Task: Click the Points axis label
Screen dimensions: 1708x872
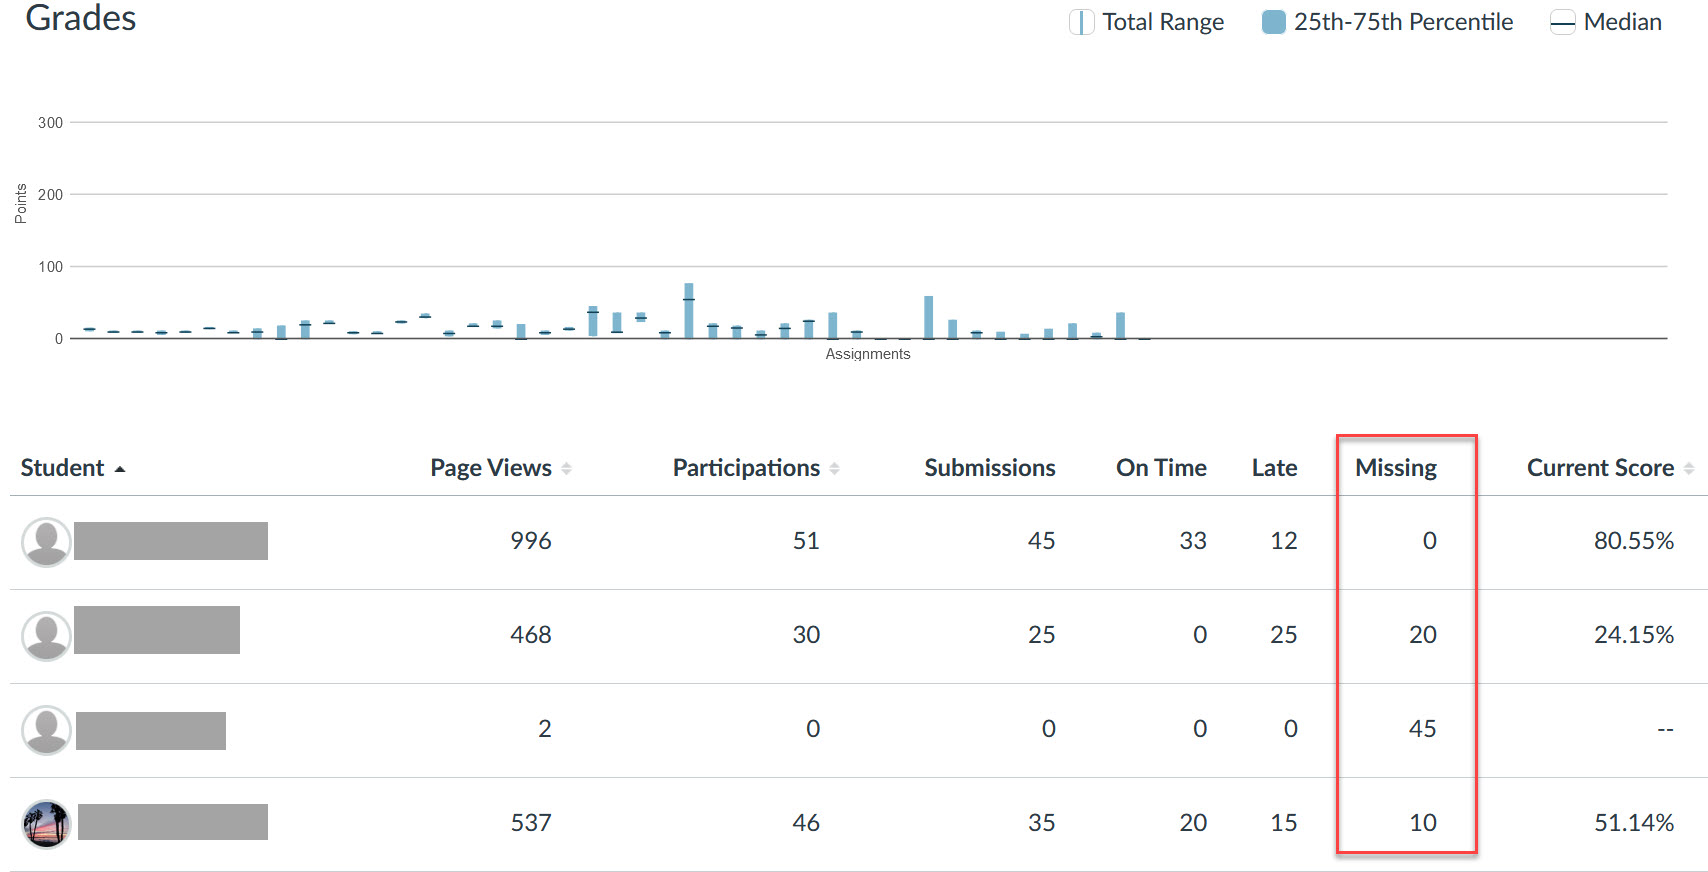Action: click(21, 204)
